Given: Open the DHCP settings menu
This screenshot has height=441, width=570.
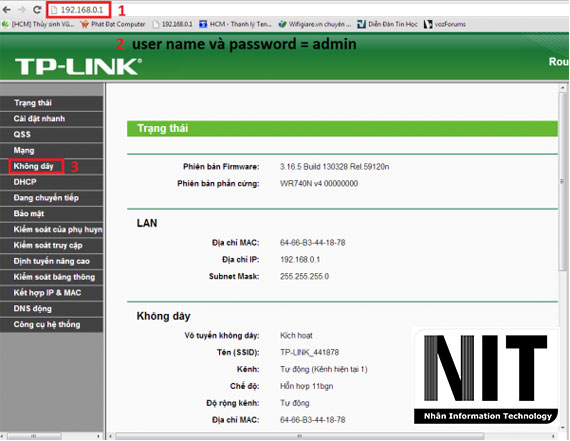Looking at the screenshot, I should pyautogui.click(x=51, y=182).
